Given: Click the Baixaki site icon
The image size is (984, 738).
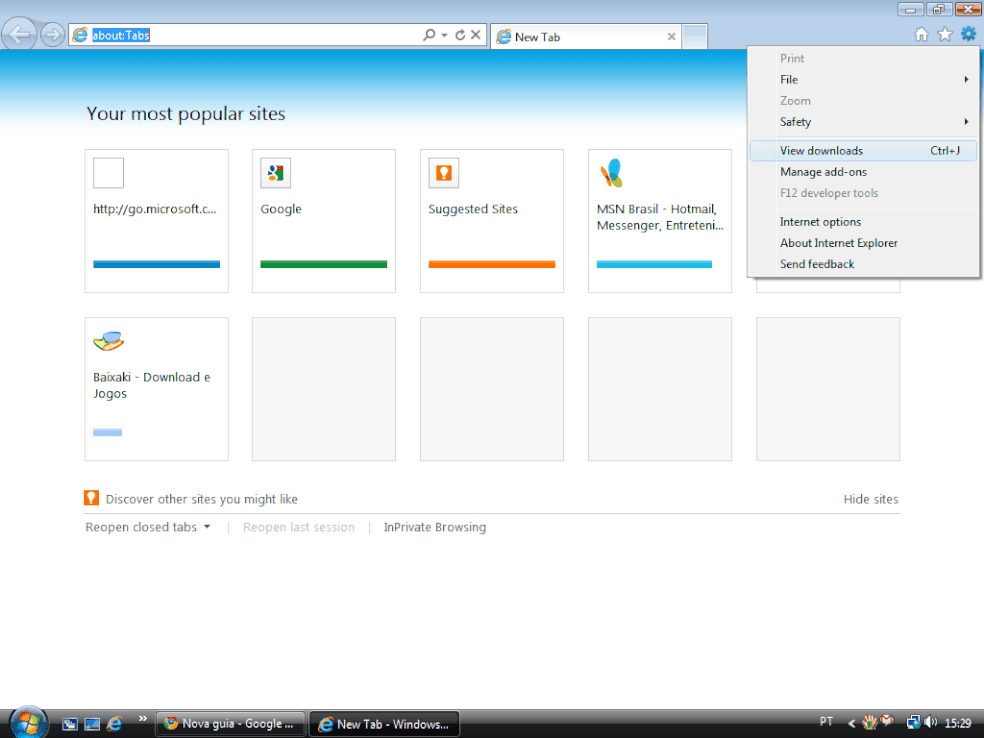Looking at the screenshot, I should pos(109,341).
